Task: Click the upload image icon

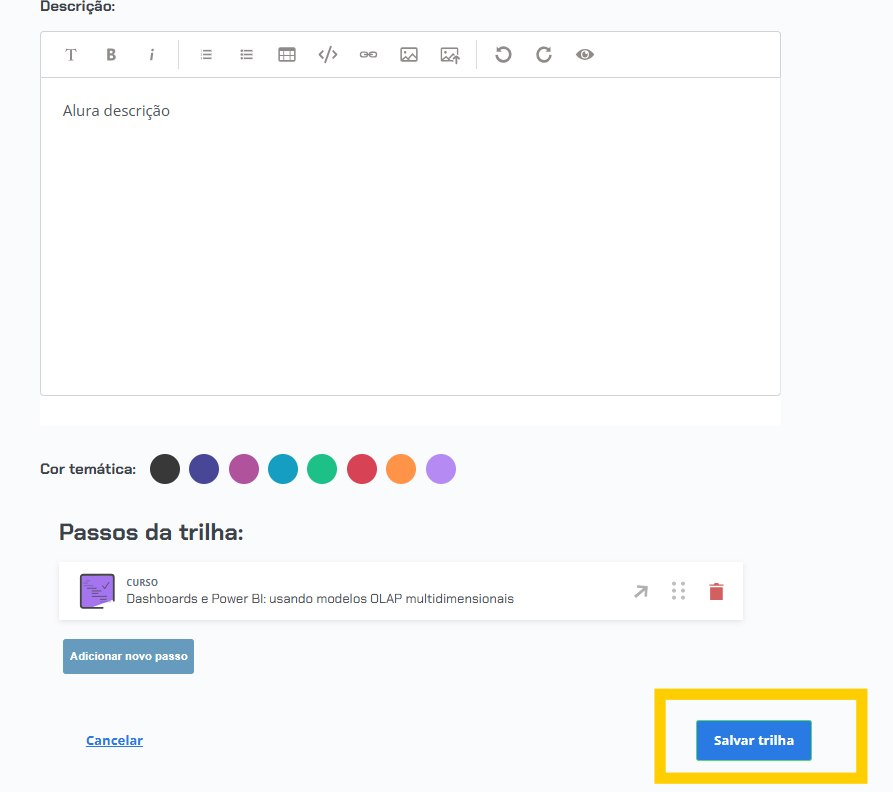Action: [450, 55]
